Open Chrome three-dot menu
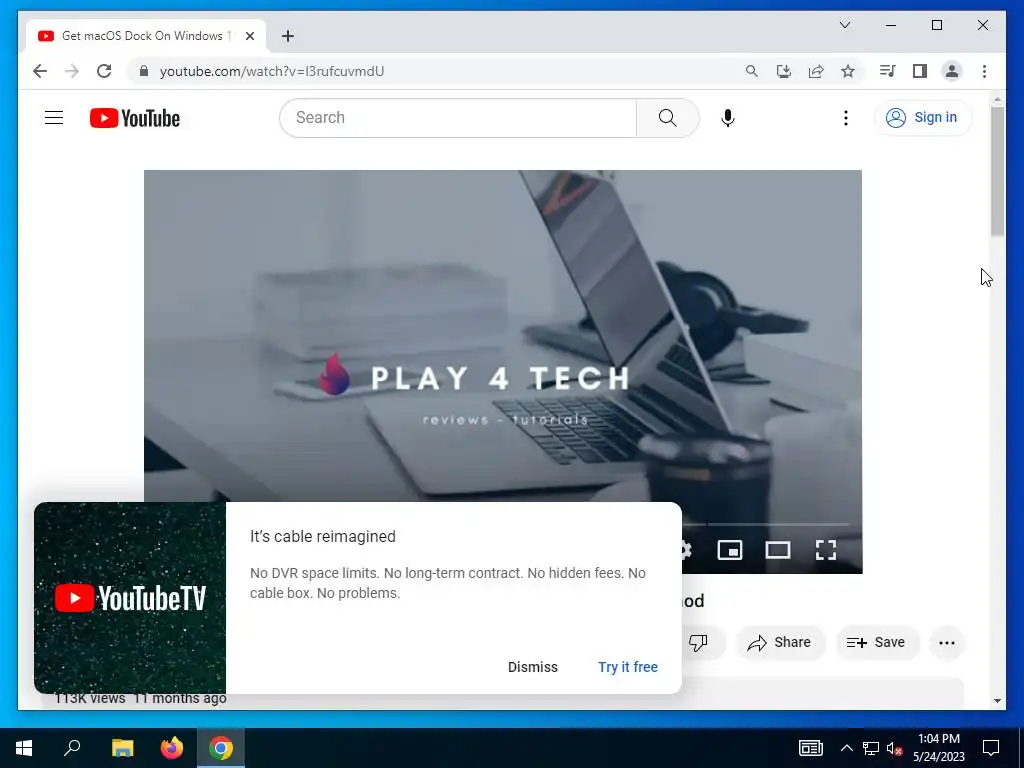Image resolution: width=1024 pixels, height=768 pixels. [984, 71]
